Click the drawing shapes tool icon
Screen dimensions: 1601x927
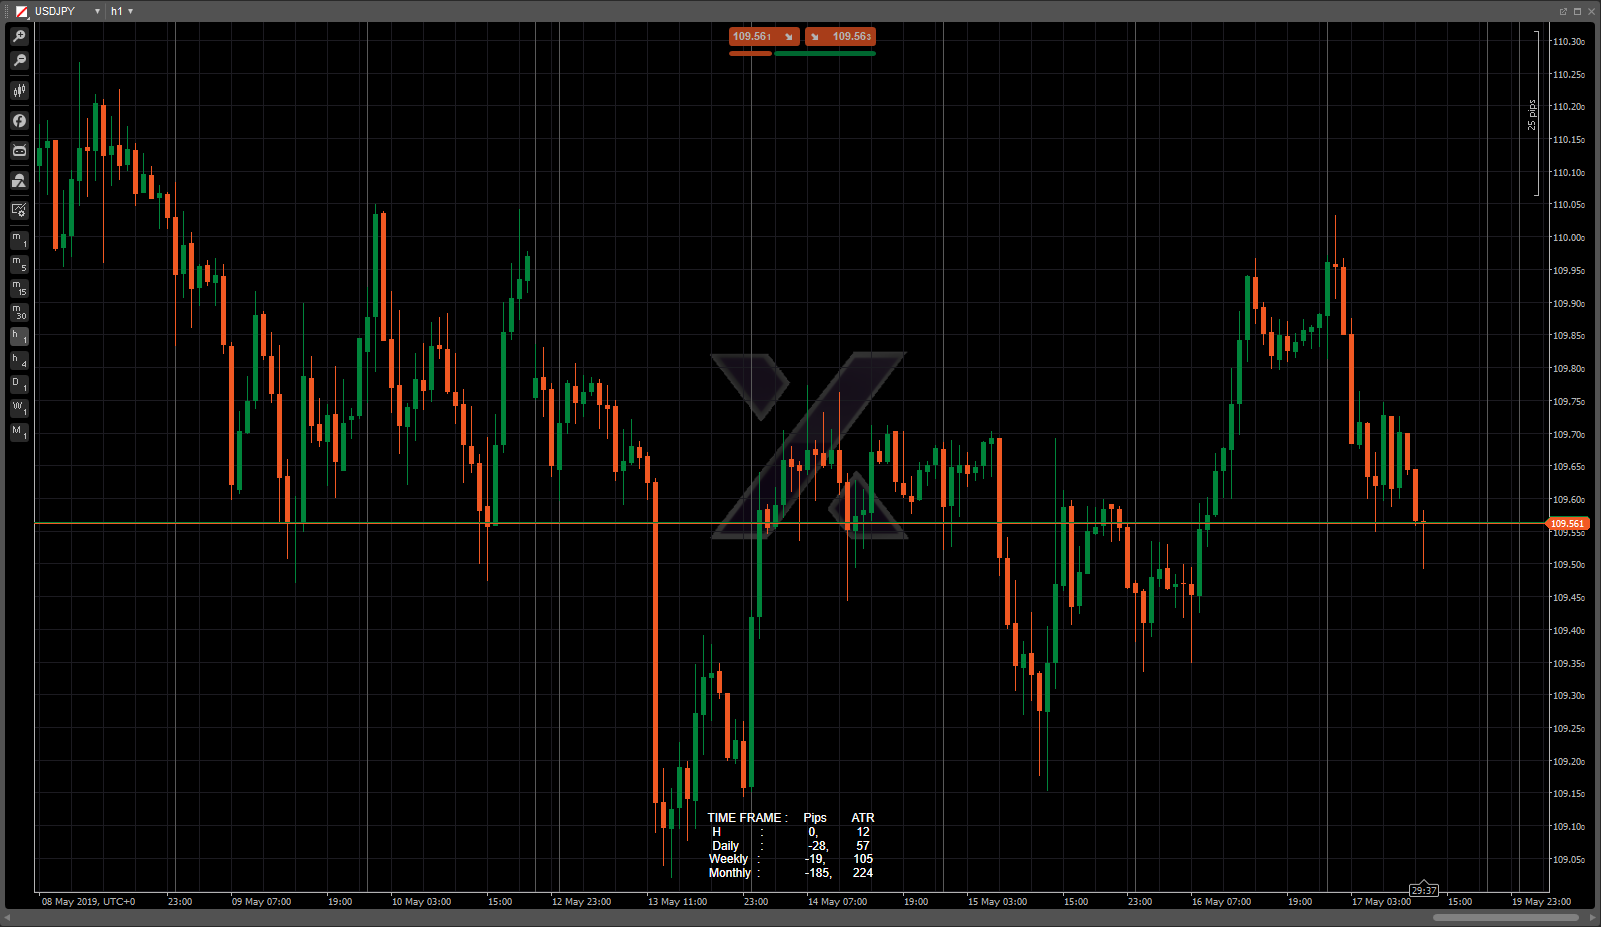point(19,181)
